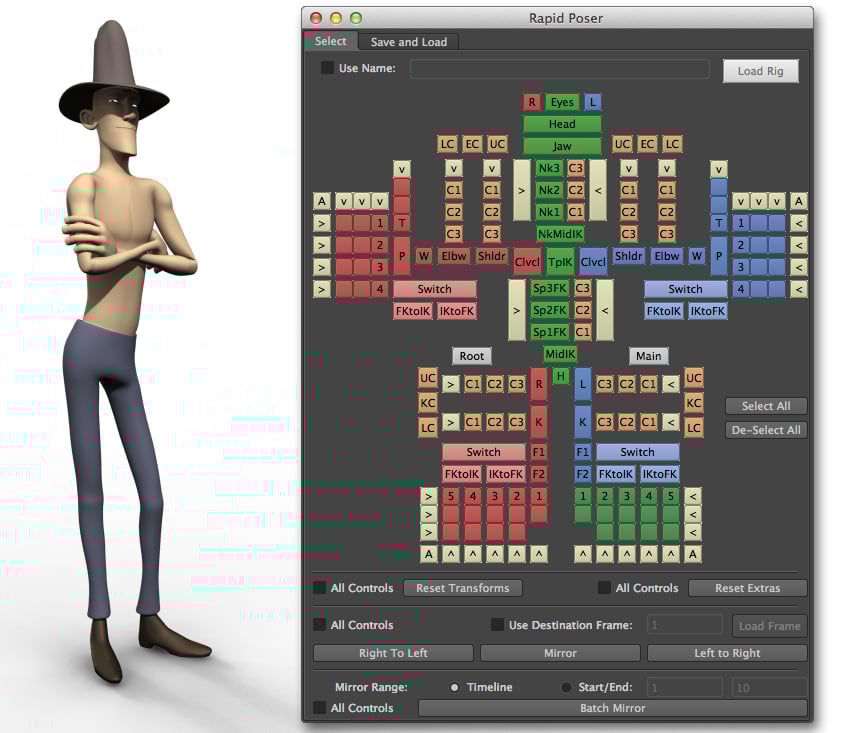
Task: Select the red finger row 1 control
Action: click(x=380, y=223)
